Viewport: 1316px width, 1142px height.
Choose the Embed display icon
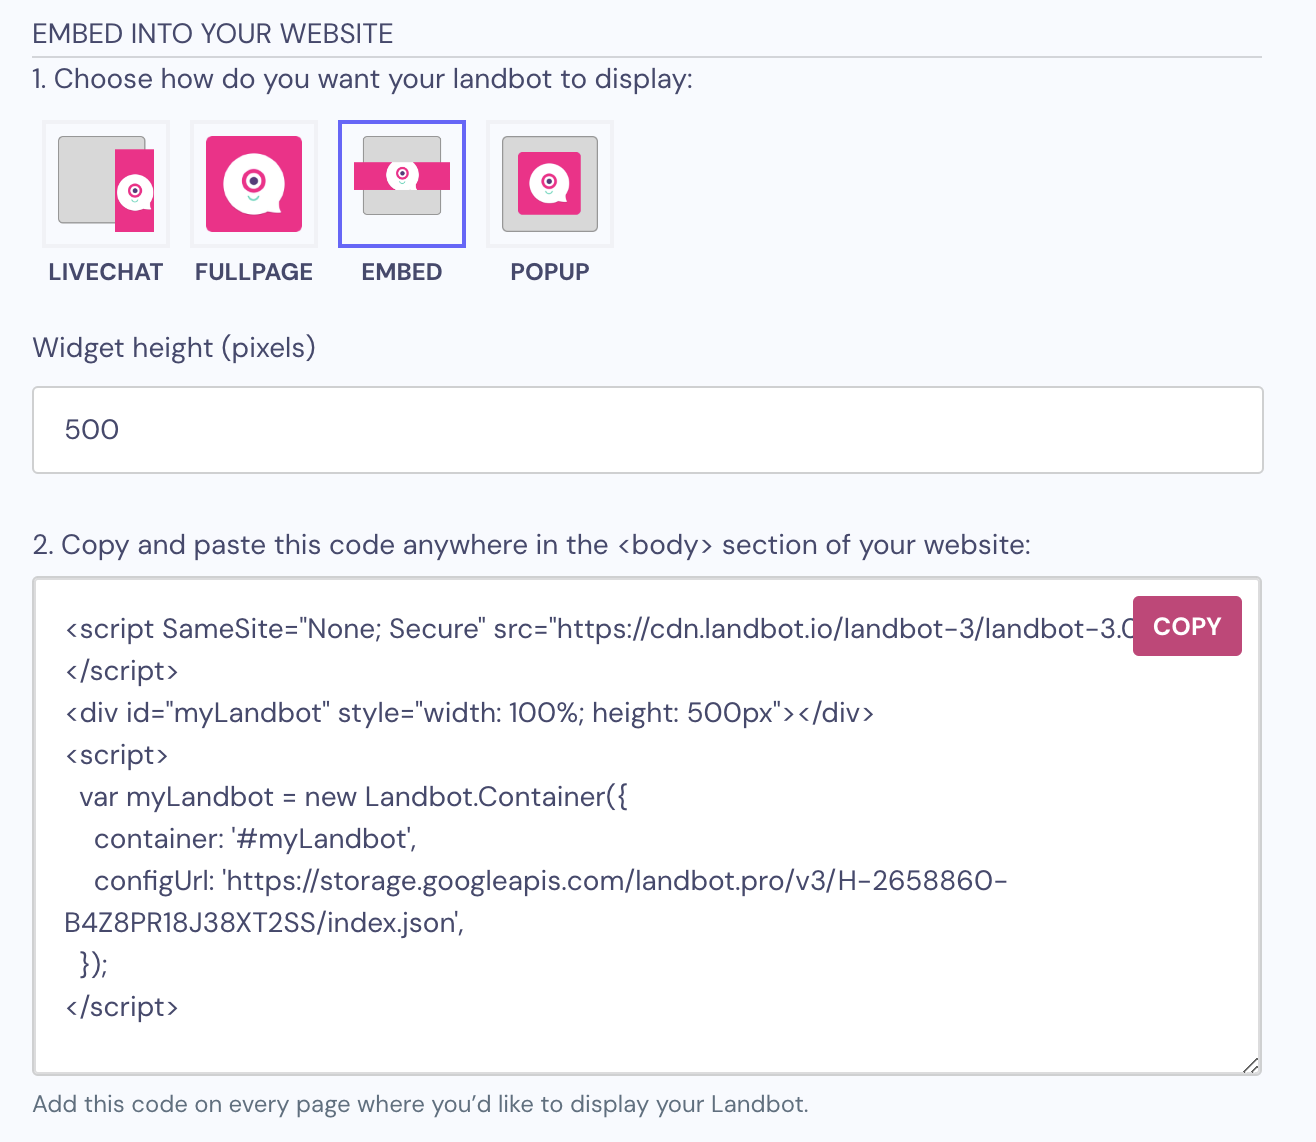click(x=402, y=184)
